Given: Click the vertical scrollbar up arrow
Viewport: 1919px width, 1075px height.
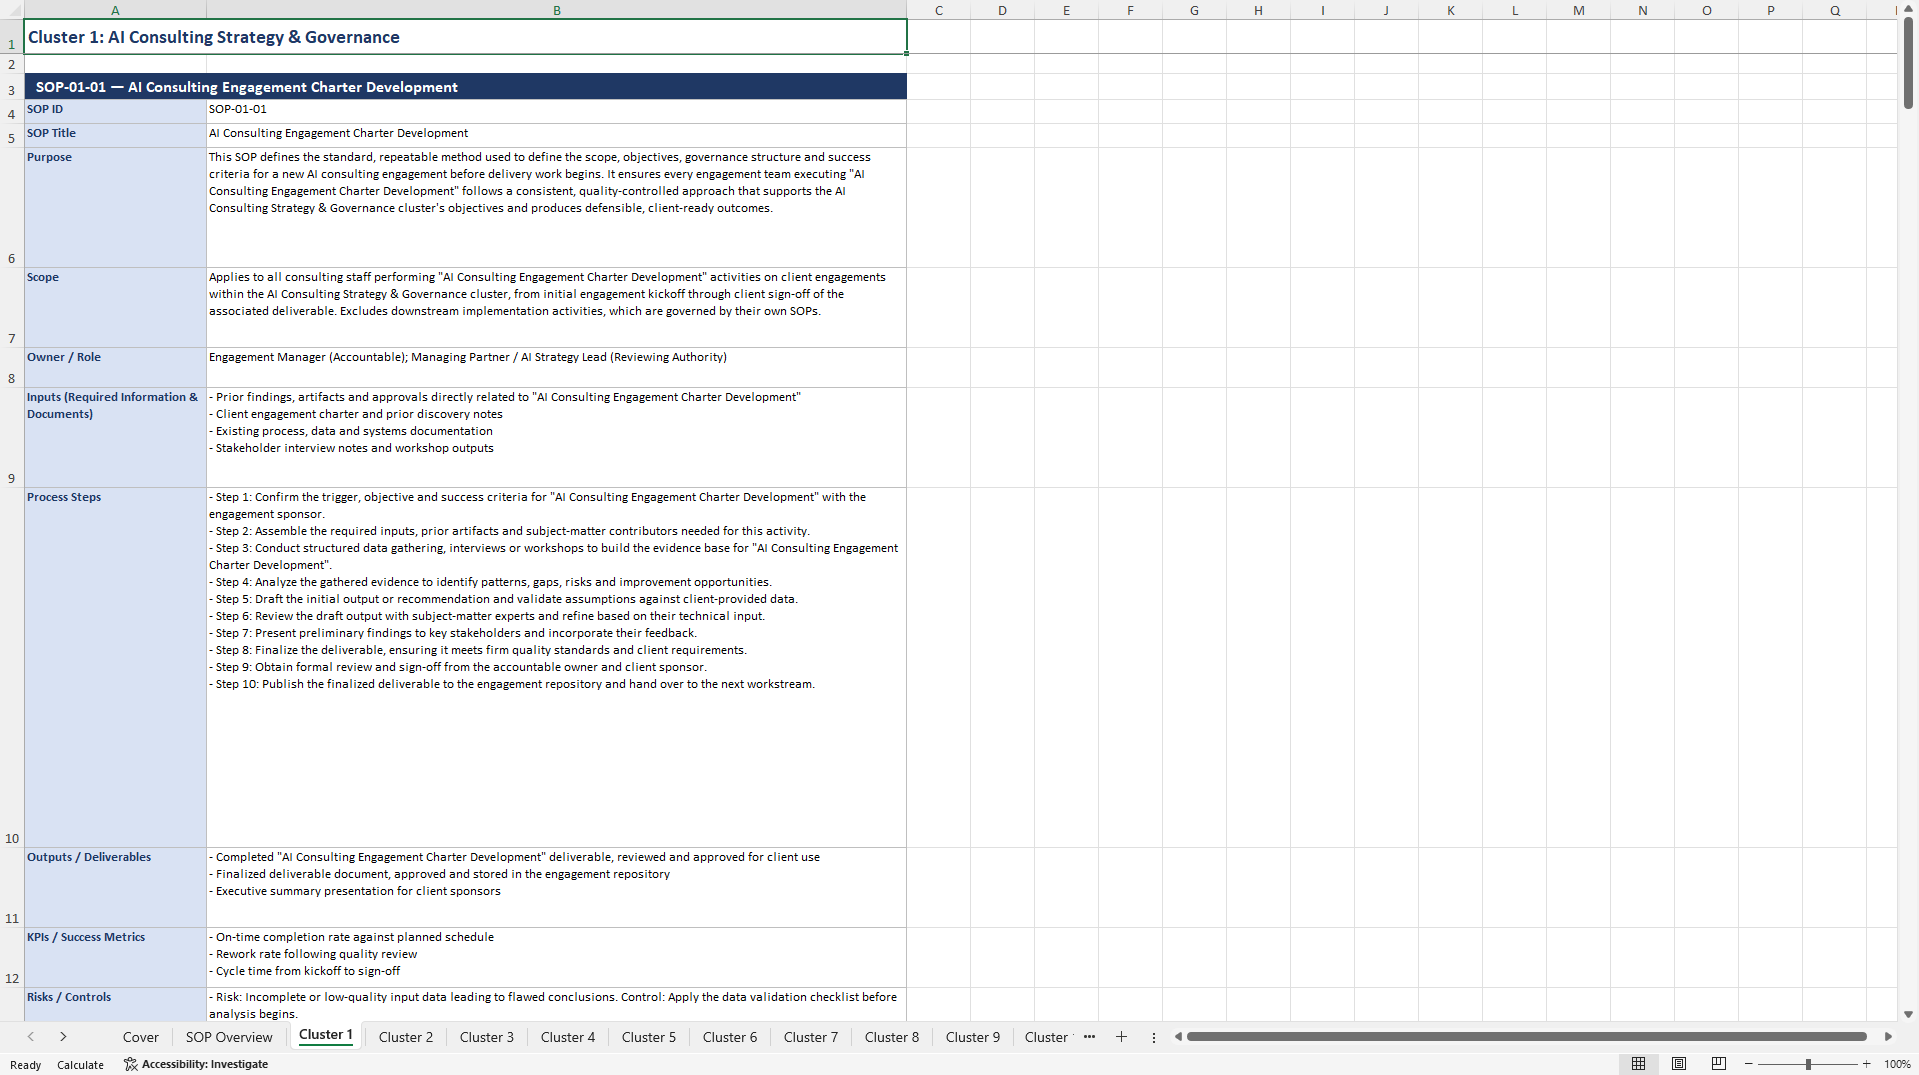Looking at the screenshot, I should click(1908, 9).
